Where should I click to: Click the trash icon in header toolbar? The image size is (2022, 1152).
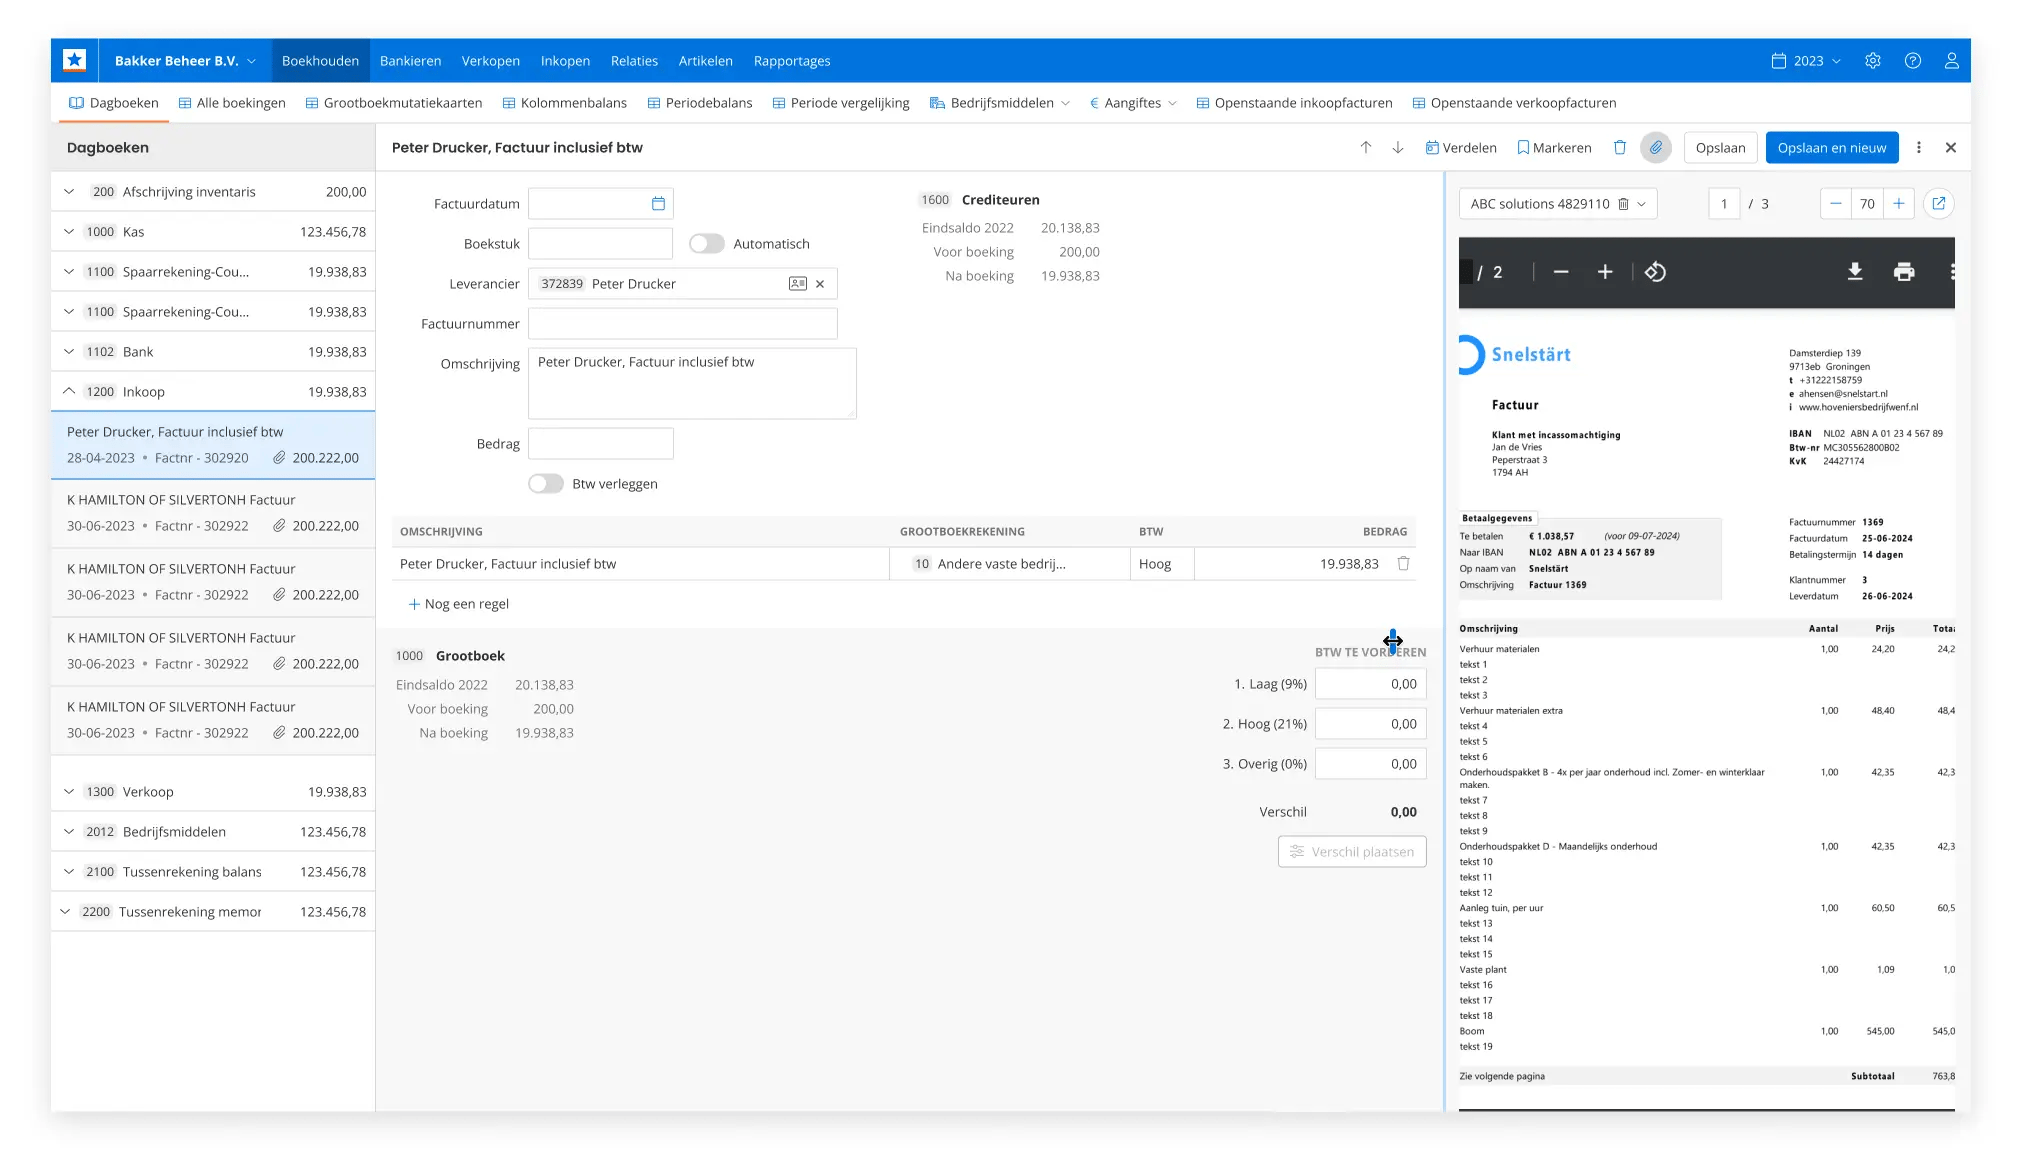pos(1620,147)
